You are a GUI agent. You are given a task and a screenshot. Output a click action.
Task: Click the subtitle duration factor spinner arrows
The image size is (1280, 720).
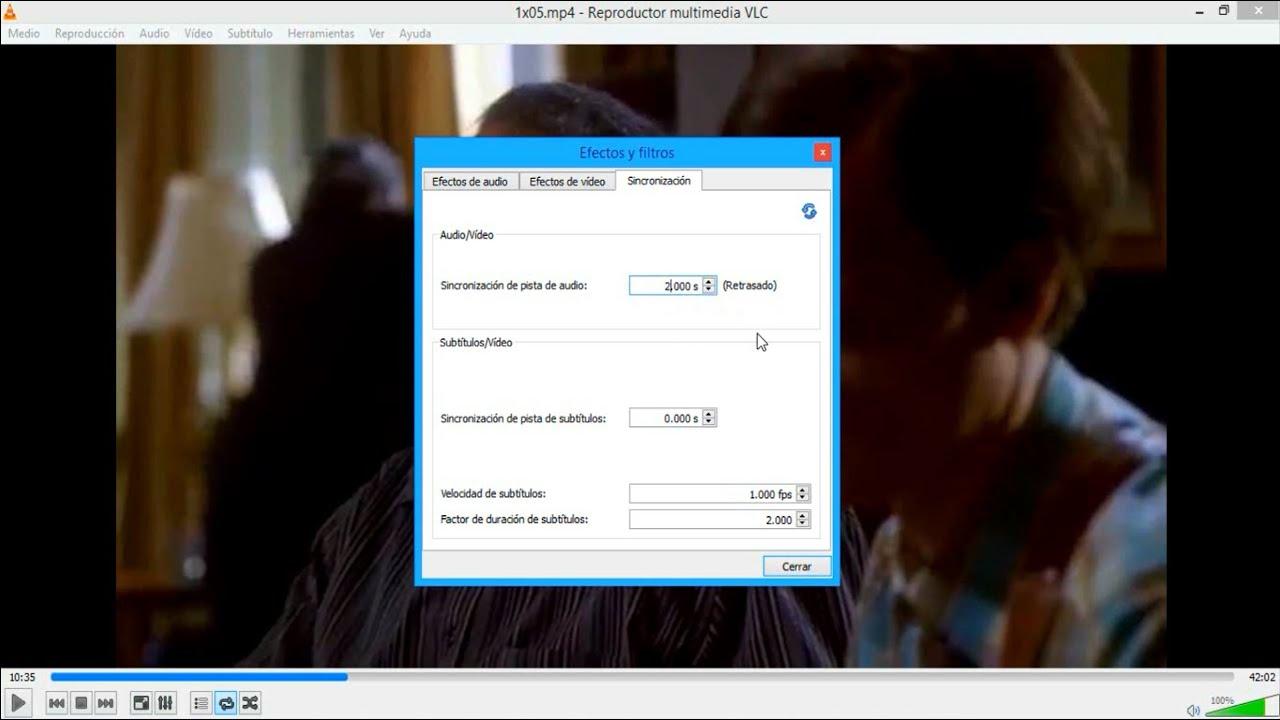point(803,520)
